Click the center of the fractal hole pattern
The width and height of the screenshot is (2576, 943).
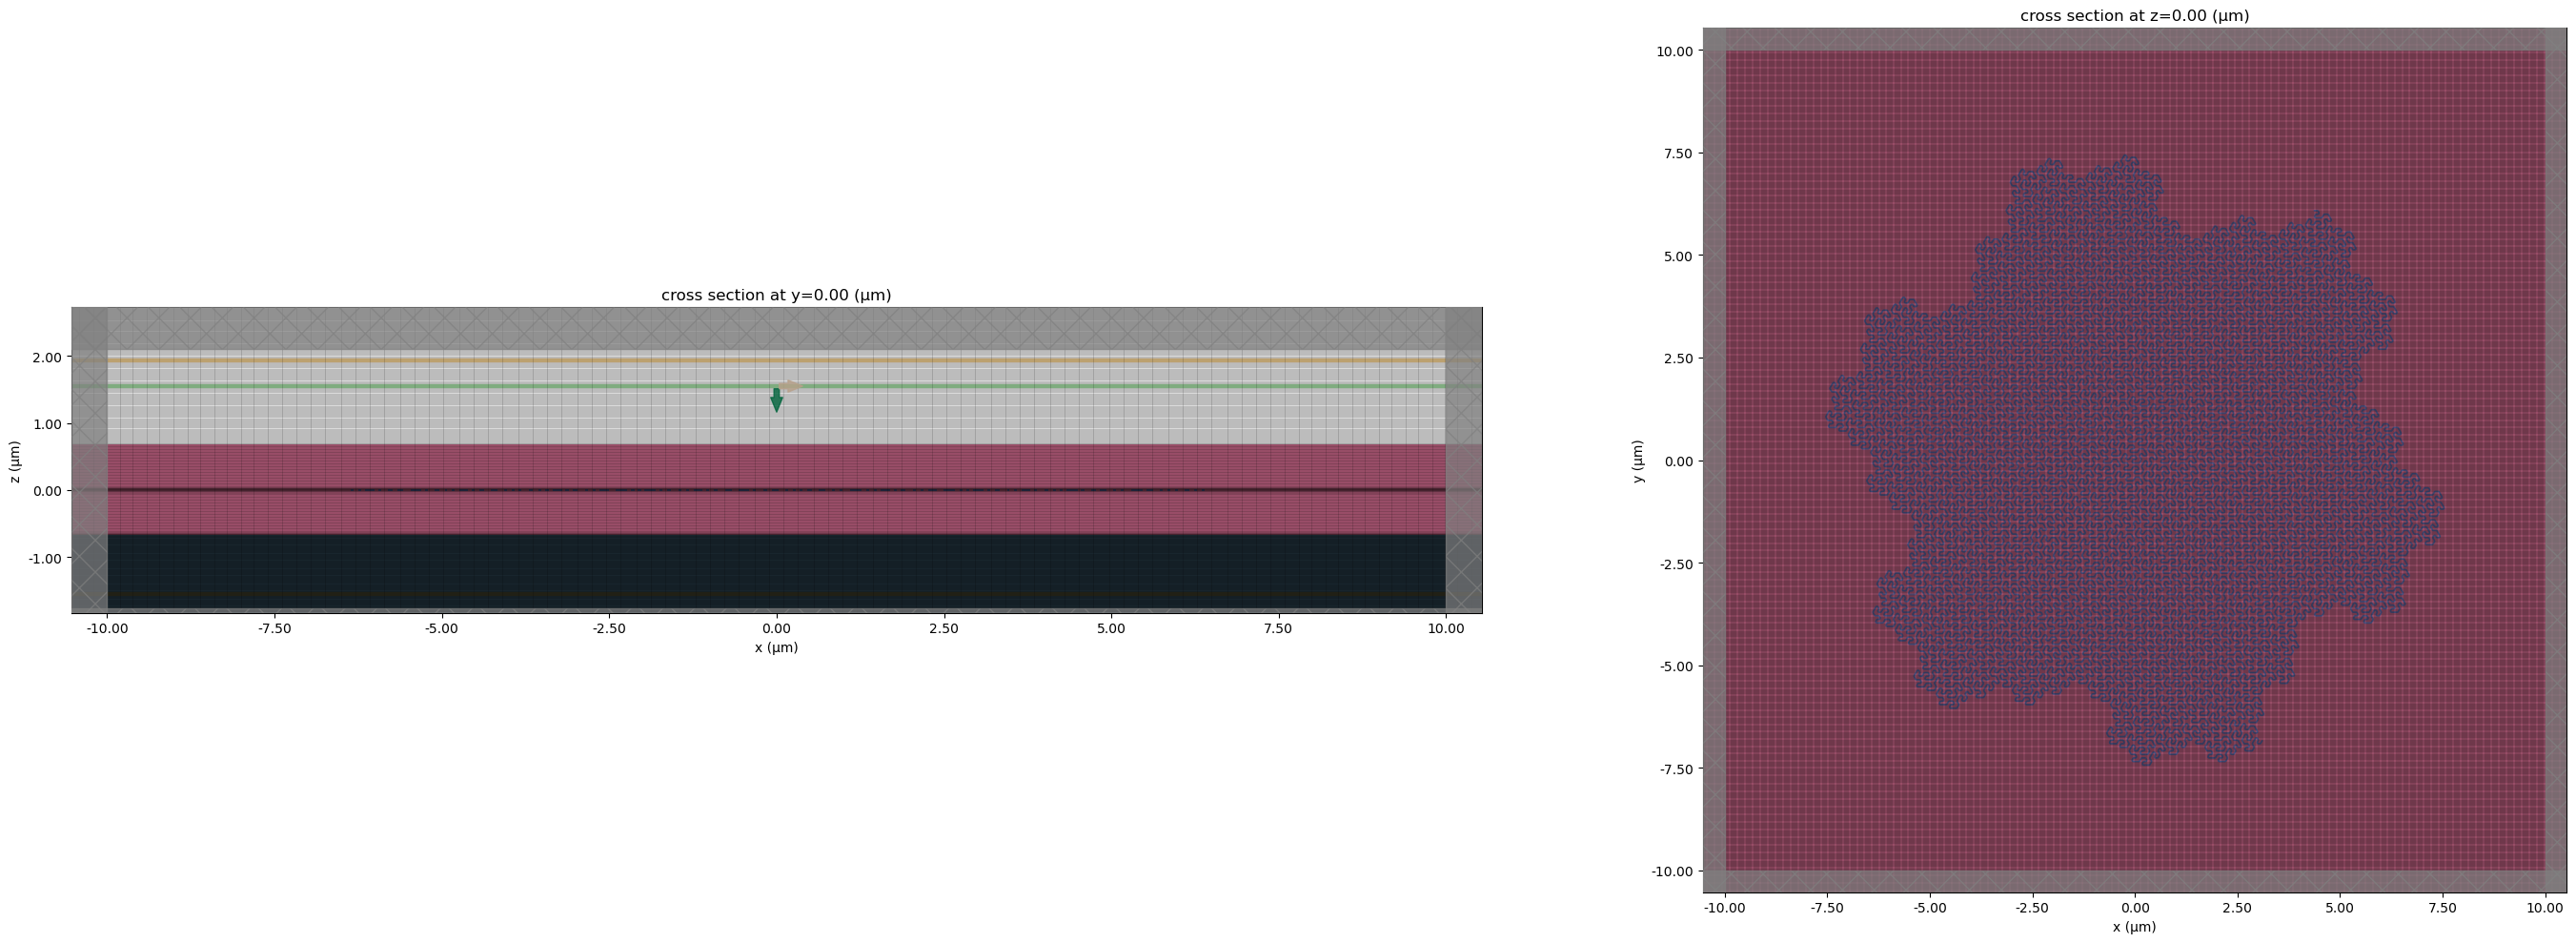click(x=2134, y=461)
